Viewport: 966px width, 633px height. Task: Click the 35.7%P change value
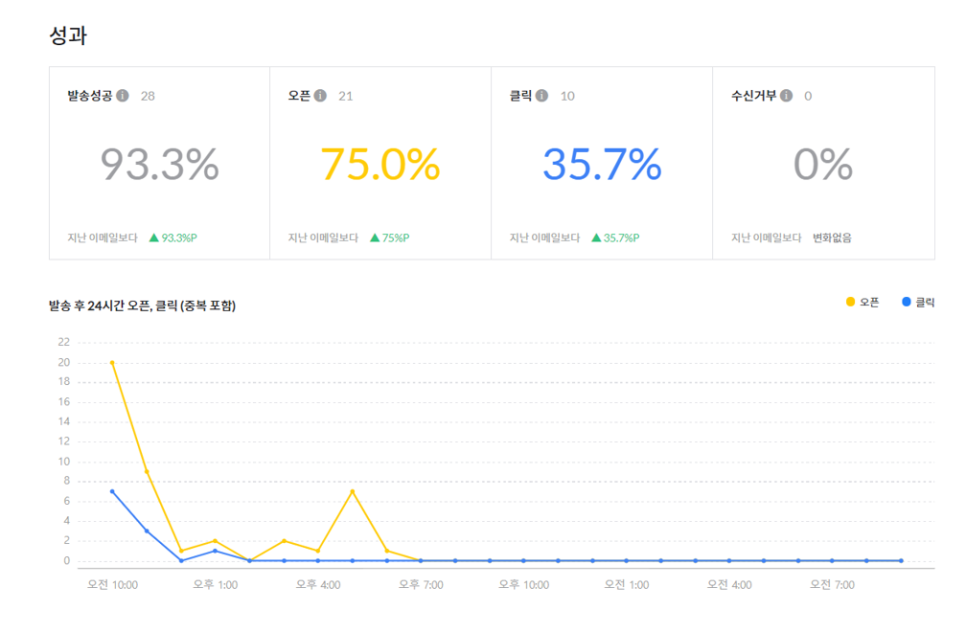622,238
